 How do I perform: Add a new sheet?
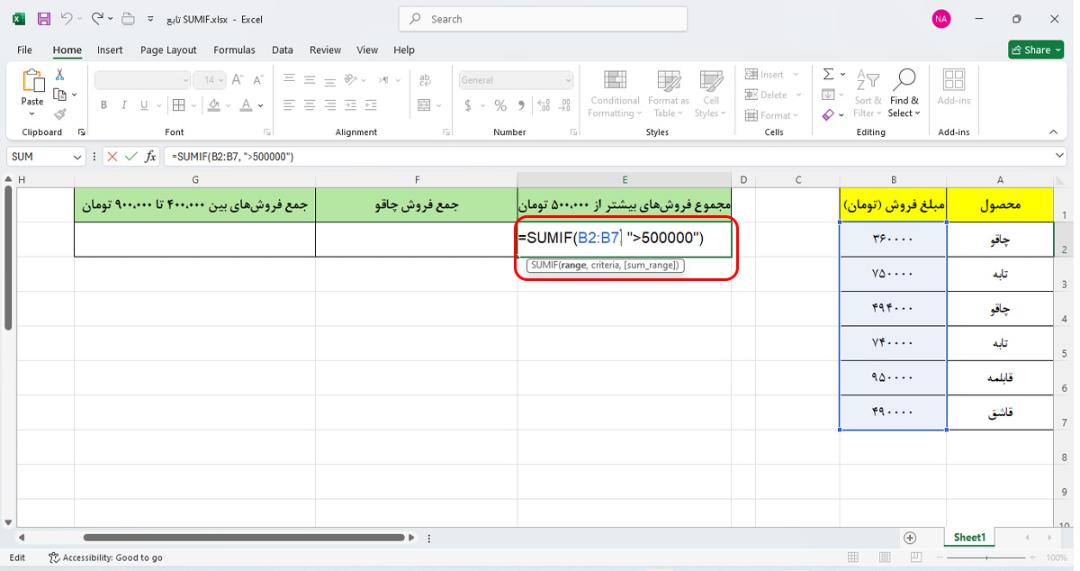pos(910,537)
